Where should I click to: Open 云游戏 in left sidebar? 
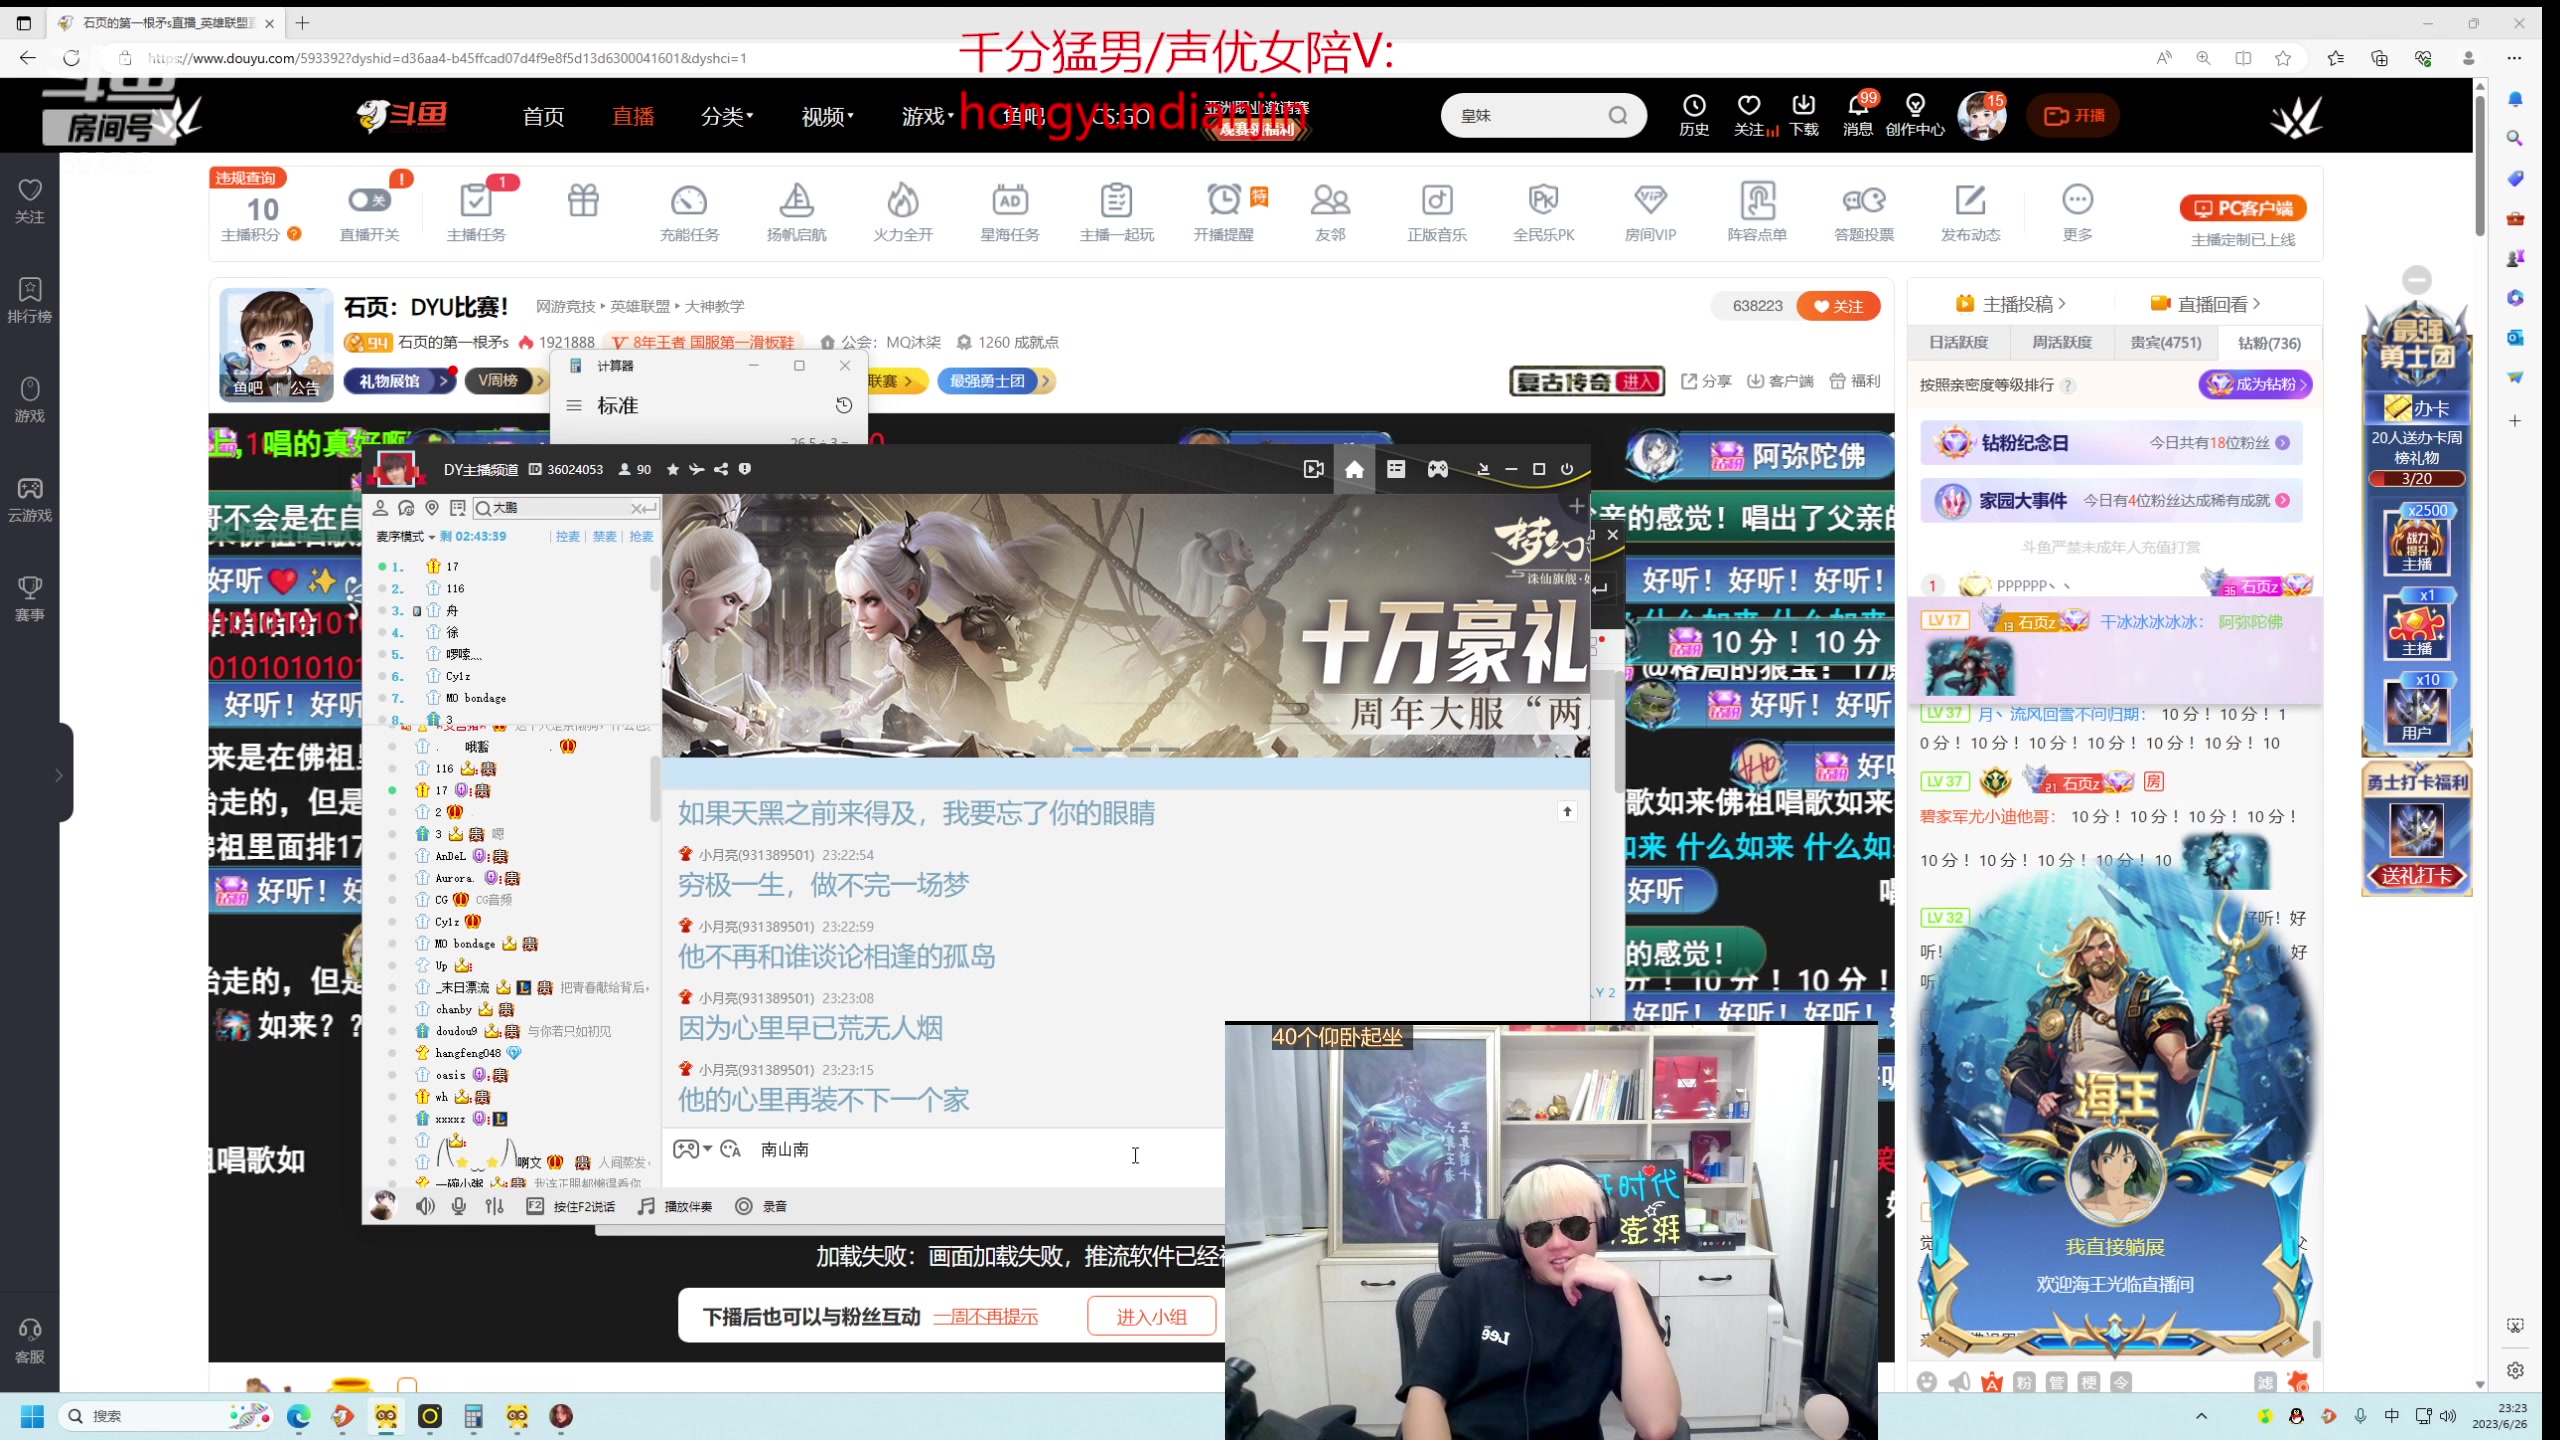coord(29,499)
